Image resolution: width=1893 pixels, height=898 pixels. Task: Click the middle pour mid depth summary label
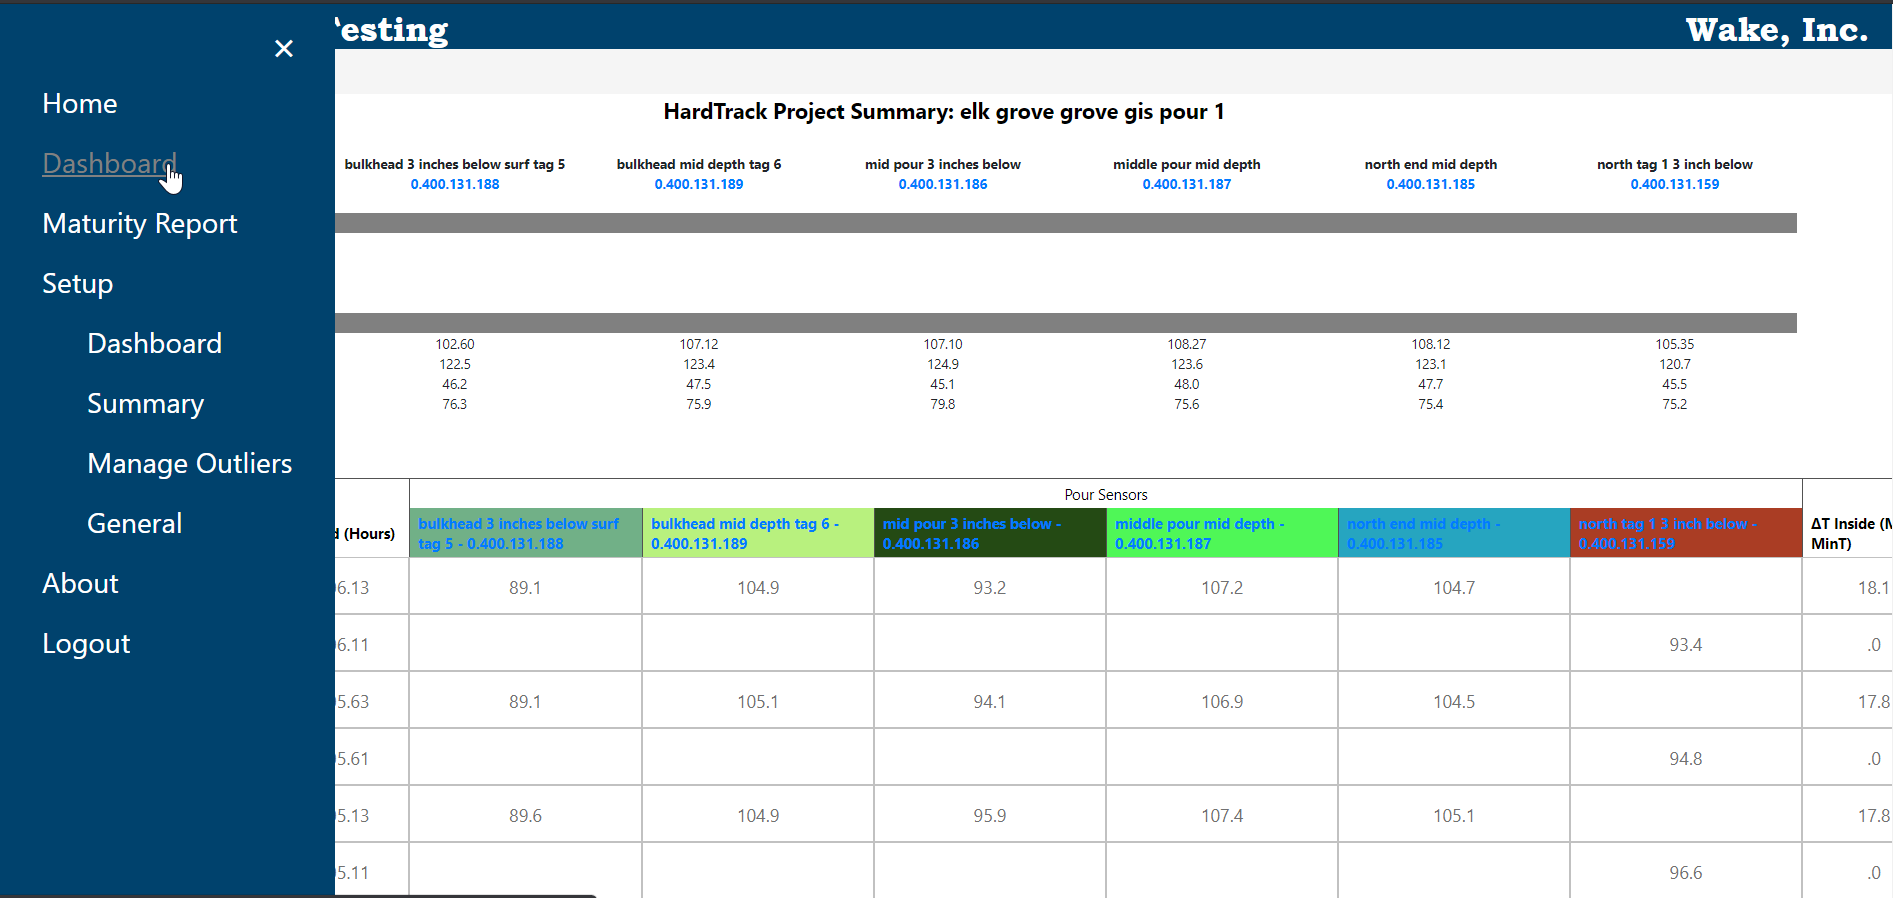tap(1187, 164)
